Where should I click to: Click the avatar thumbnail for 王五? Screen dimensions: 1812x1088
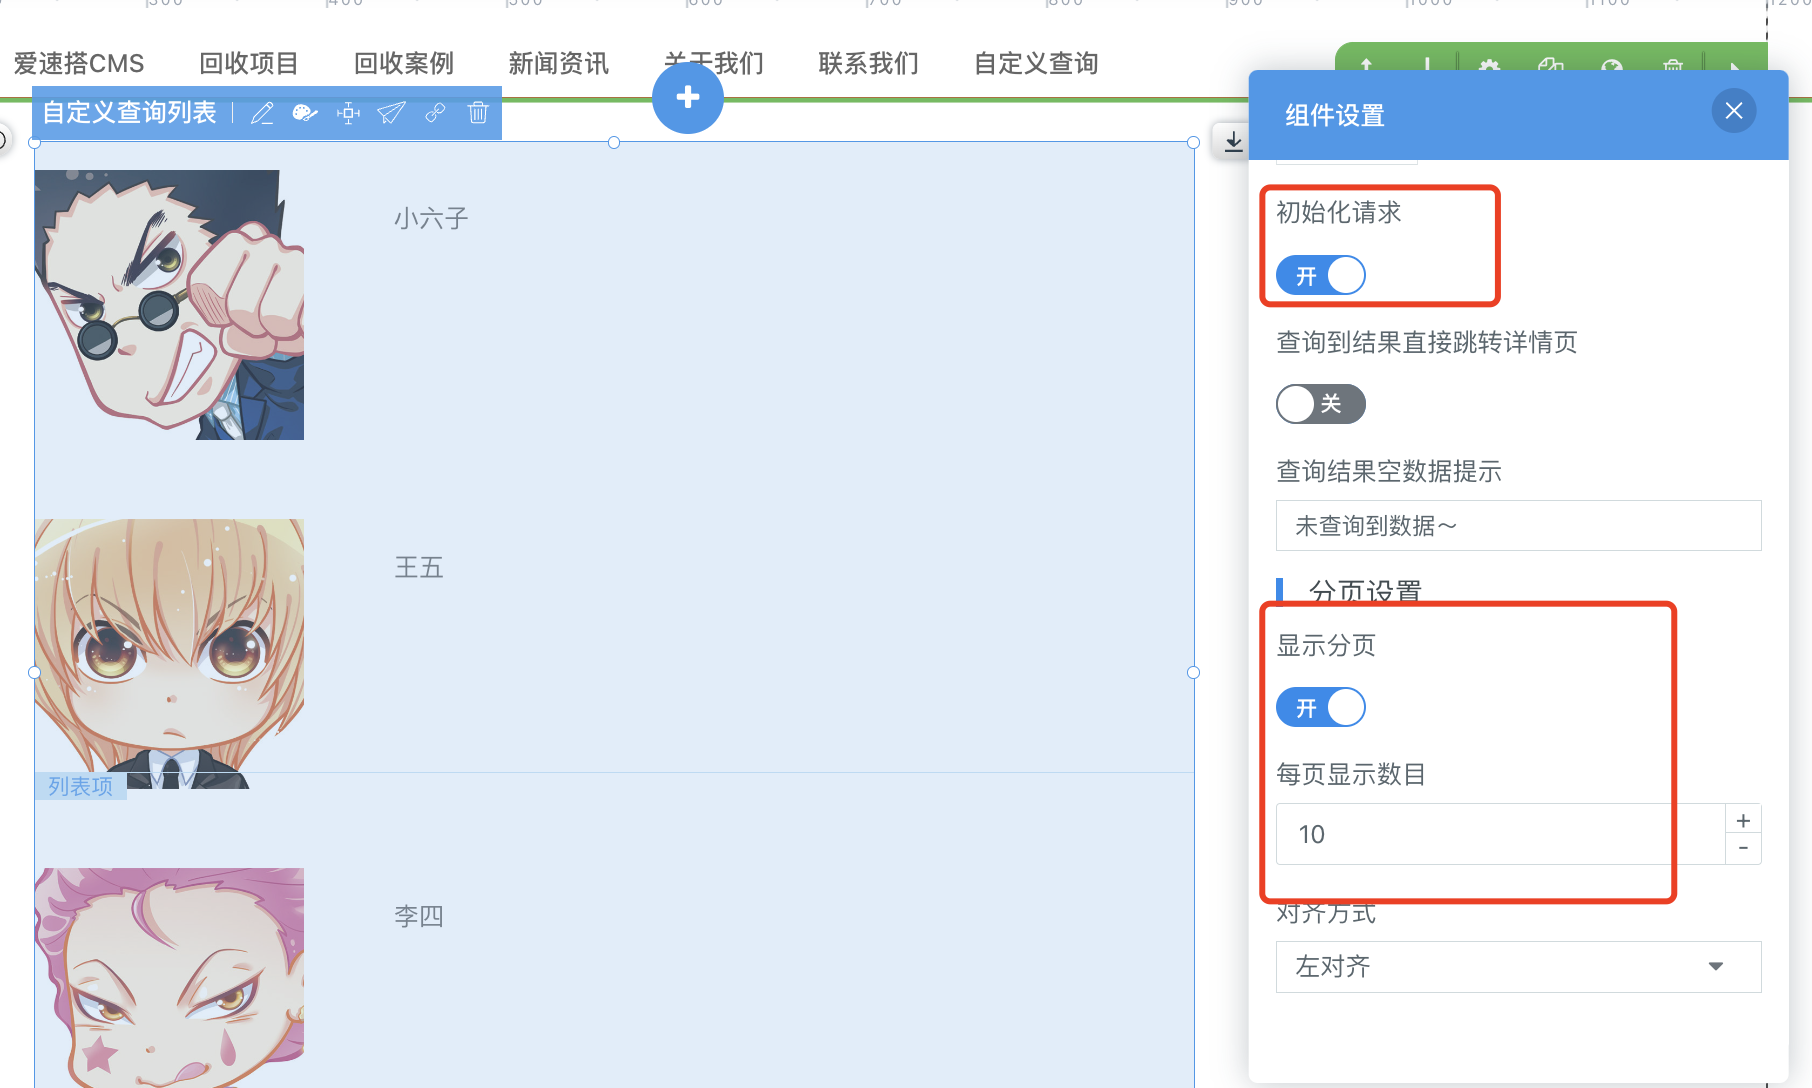pyautogui.click(x=169, y=653)
